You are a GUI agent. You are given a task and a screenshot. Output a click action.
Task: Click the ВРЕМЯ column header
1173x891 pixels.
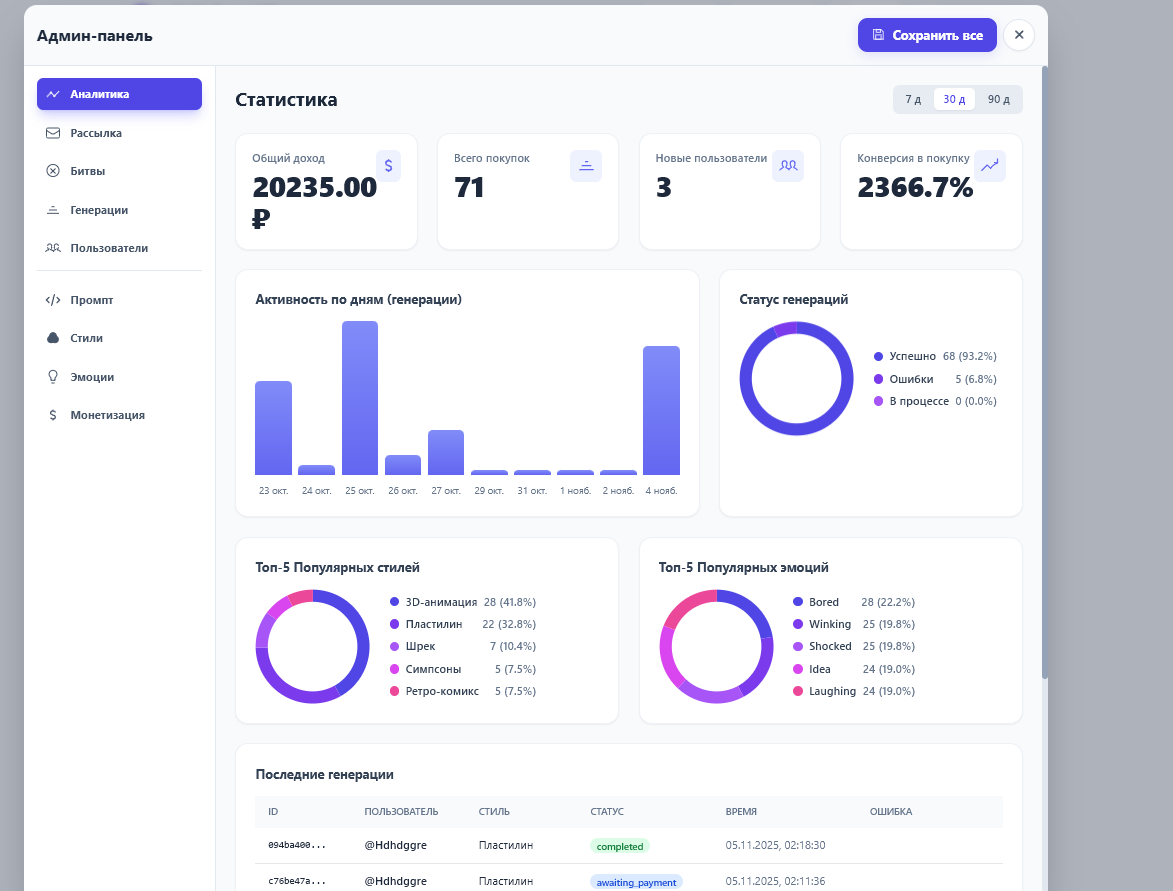741,812
